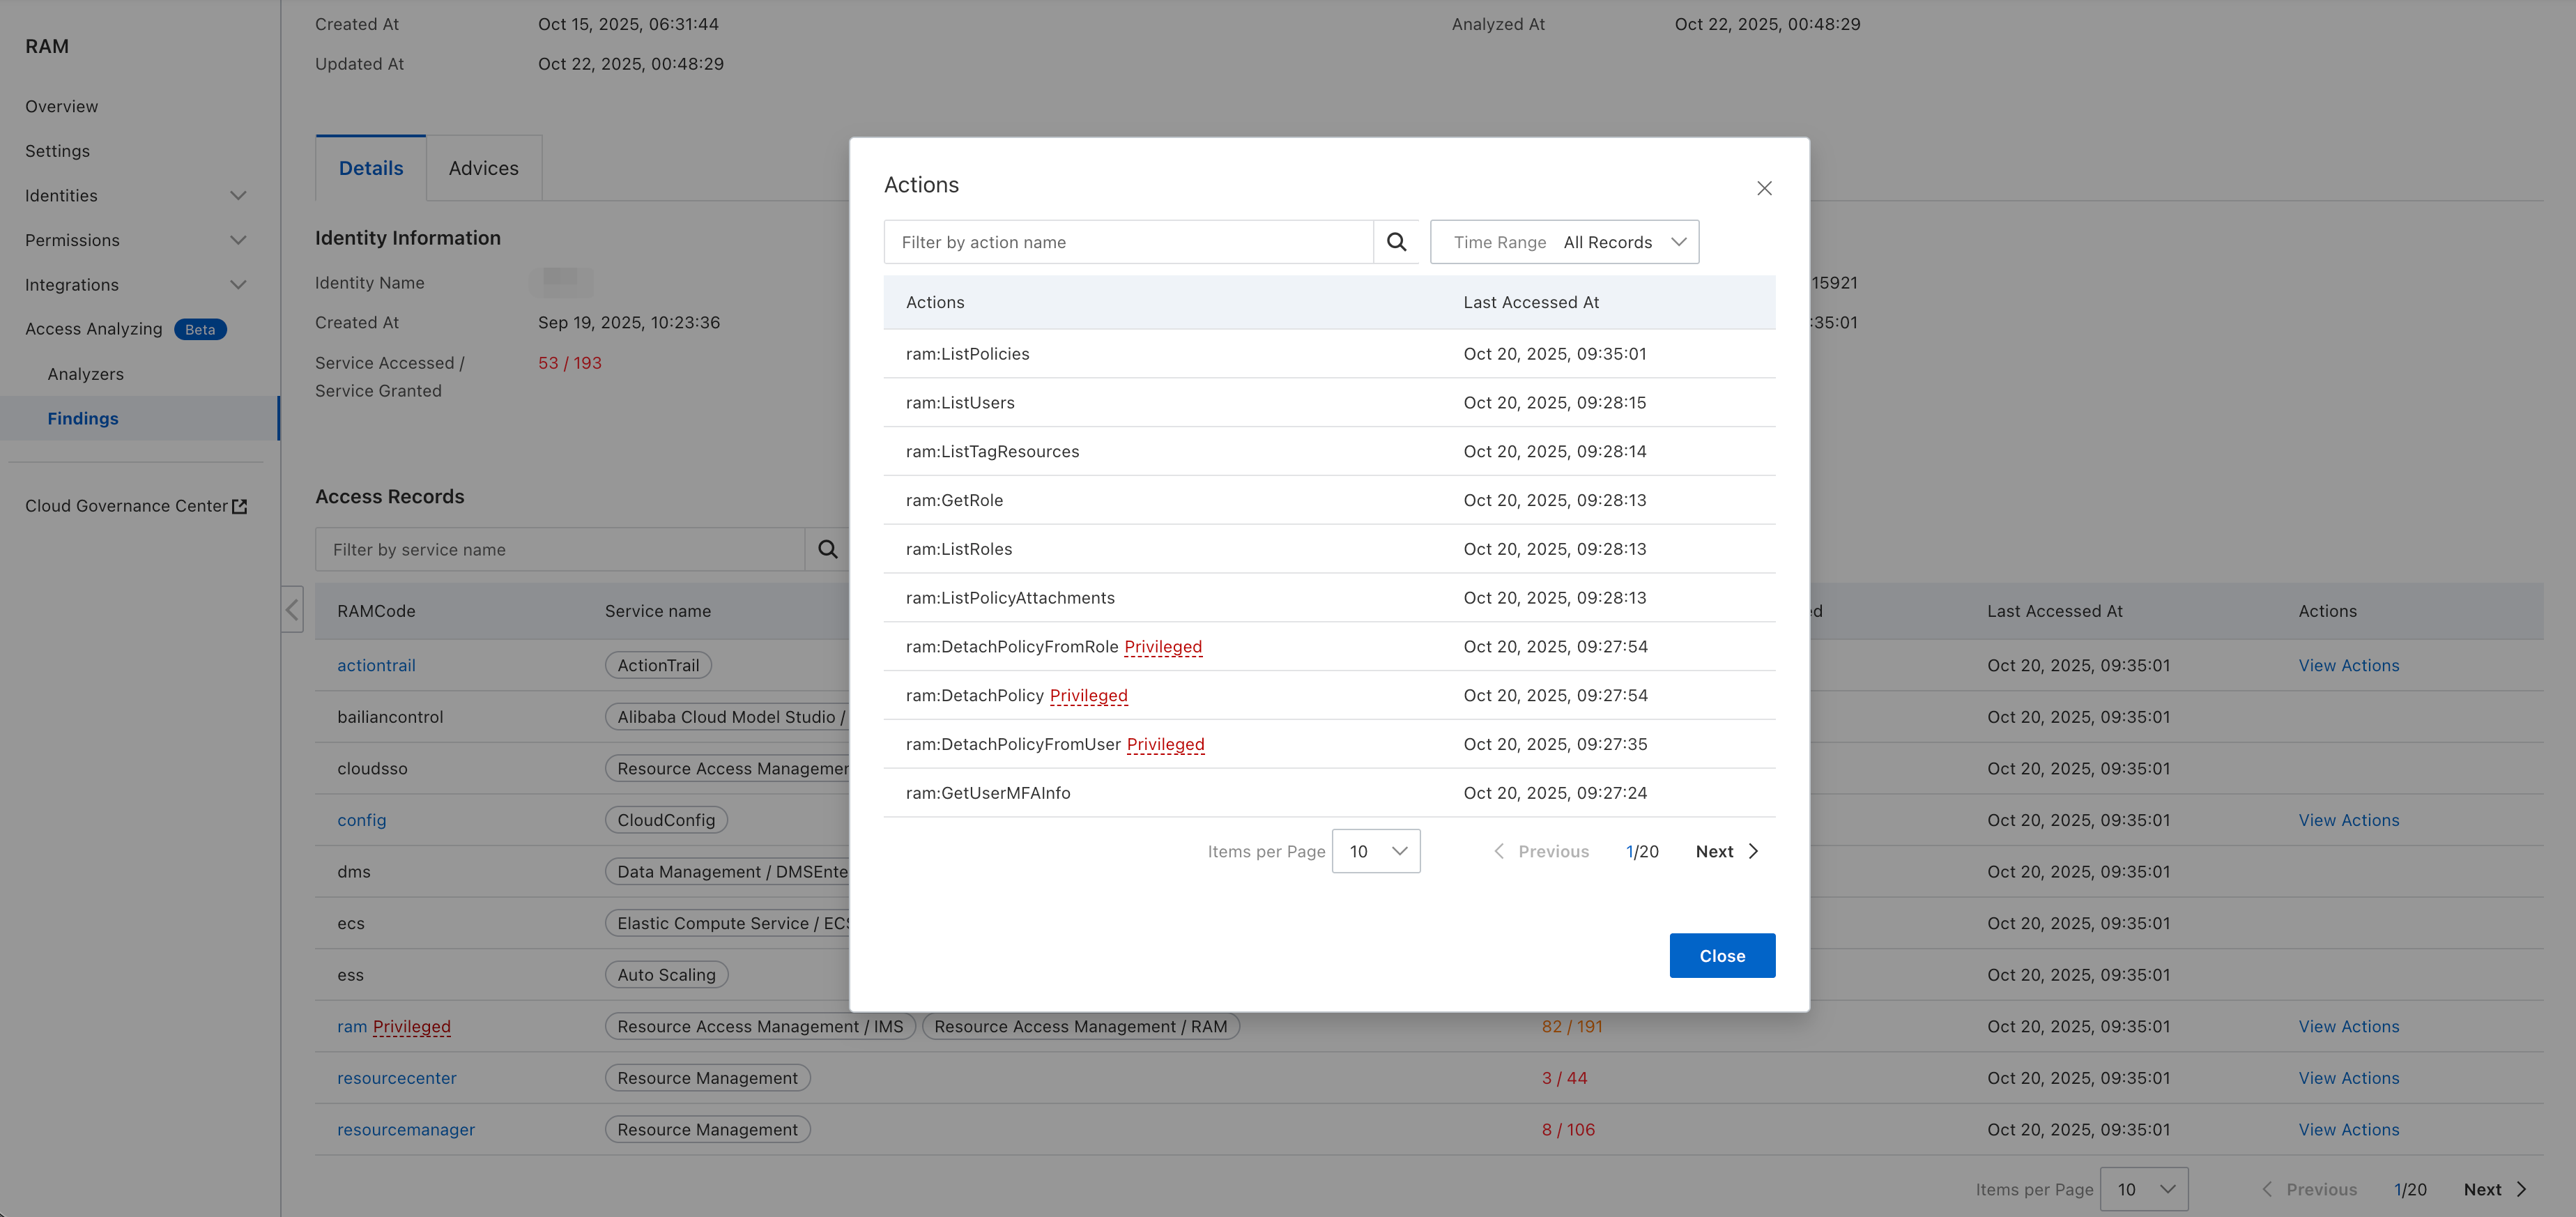Open the actiontrail RAMCode link

[376, 665]
